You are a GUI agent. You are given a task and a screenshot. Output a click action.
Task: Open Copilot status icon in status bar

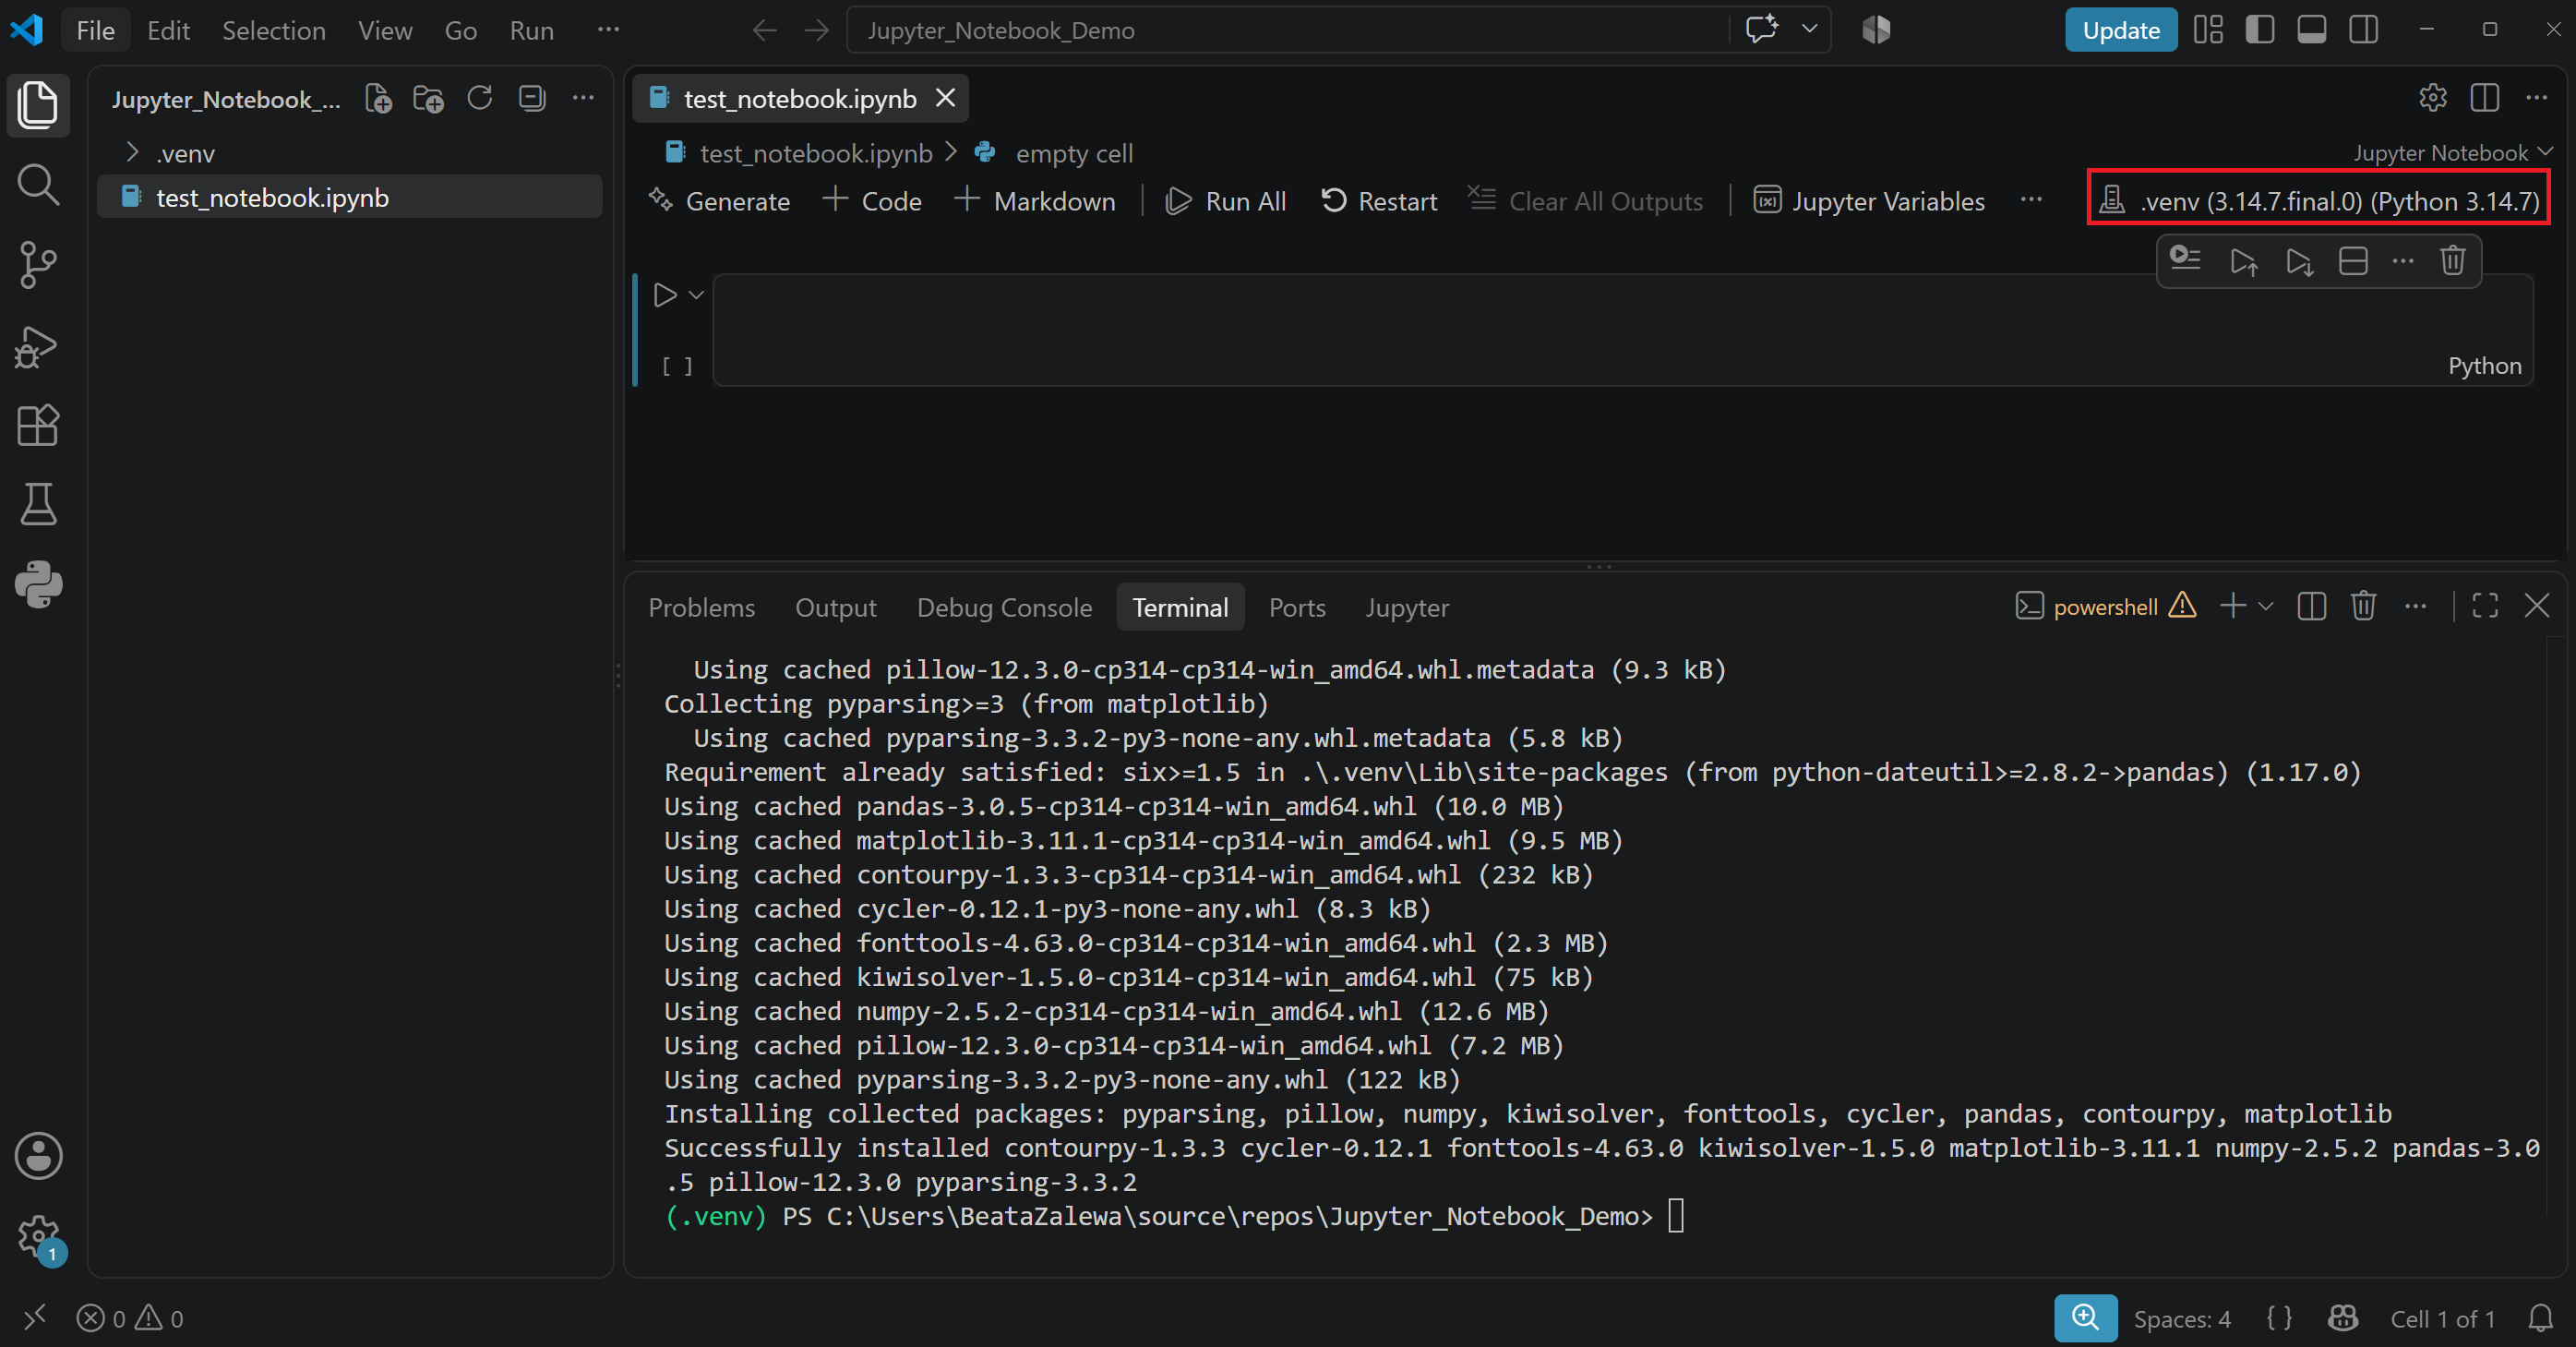point(2342,1319)
